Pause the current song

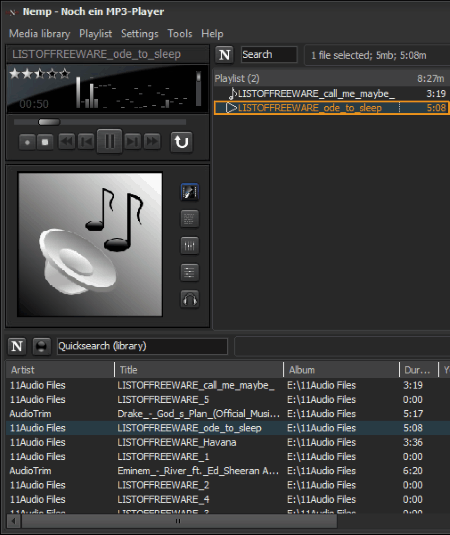(110, 141)
